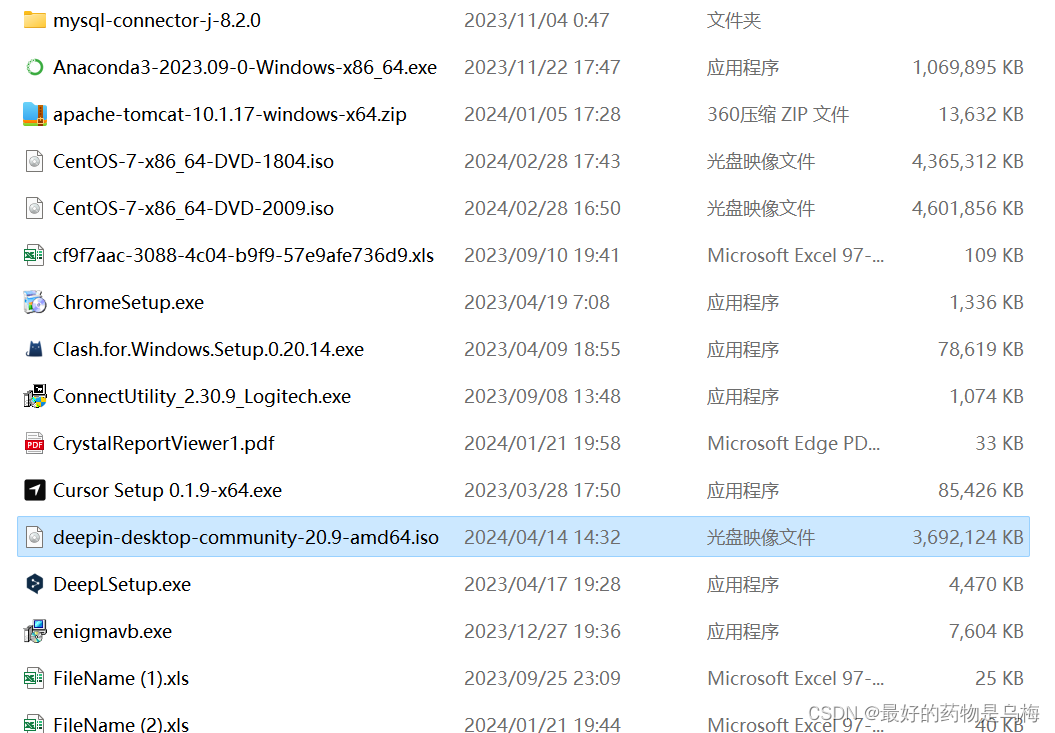Click the FileName (1).xls Excel icon
This screenshot has height=733, width=1055.
point(34,678)
